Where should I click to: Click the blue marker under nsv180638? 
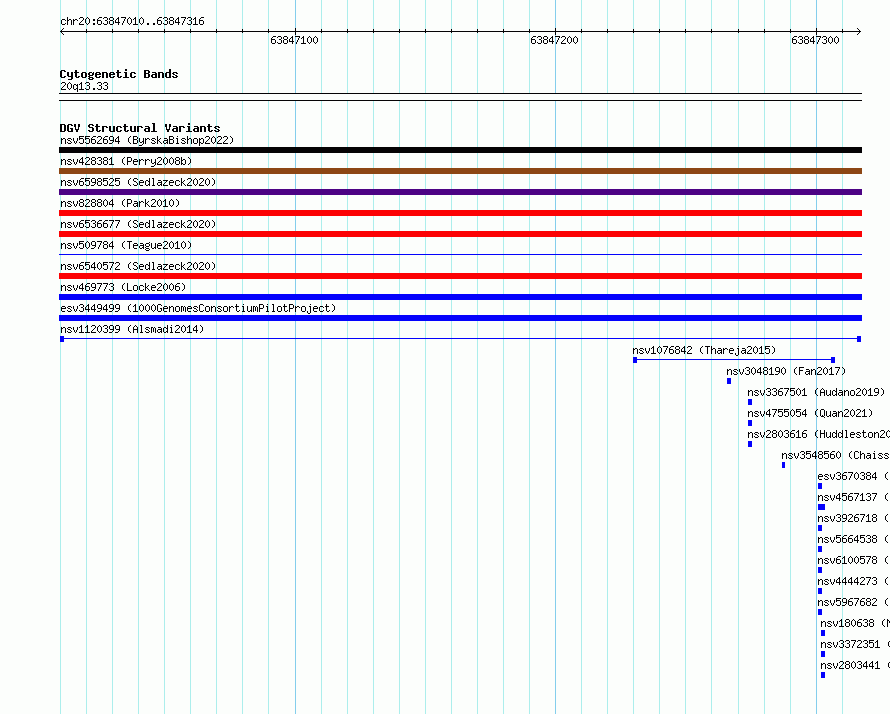[x=823, y=633]
